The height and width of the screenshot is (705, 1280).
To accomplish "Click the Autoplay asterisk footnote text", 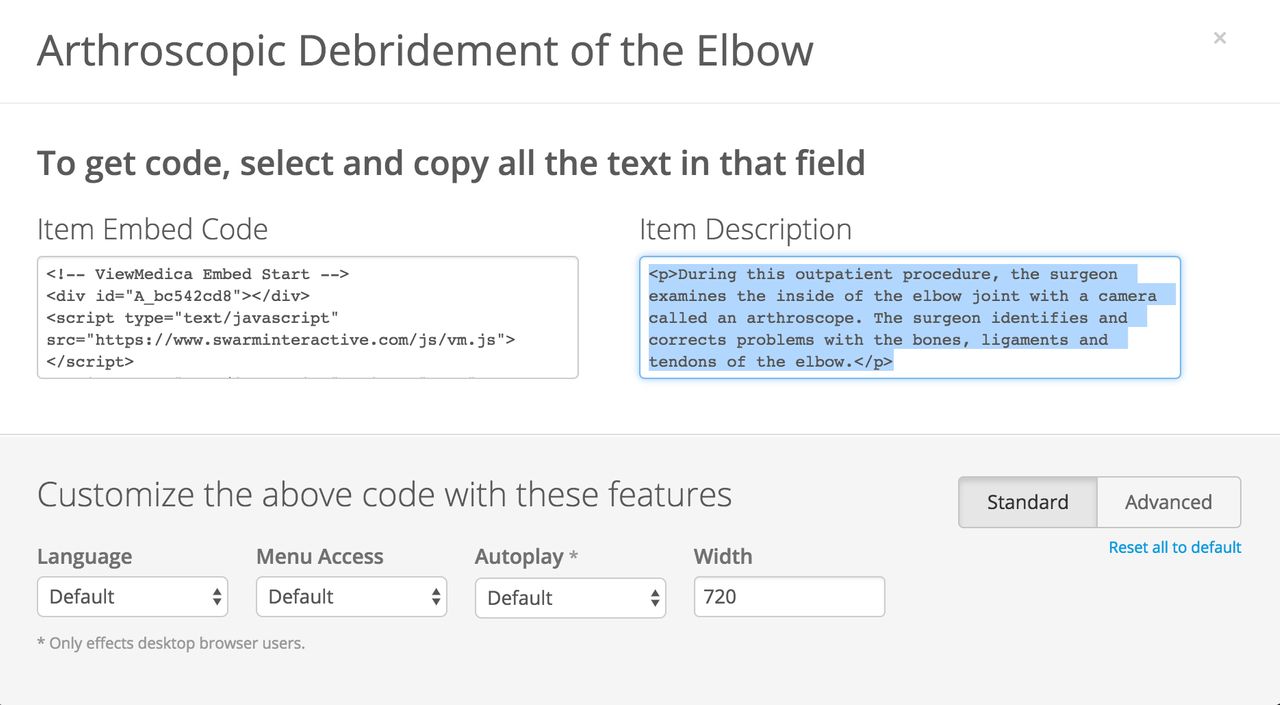I will tap(170, 643).
